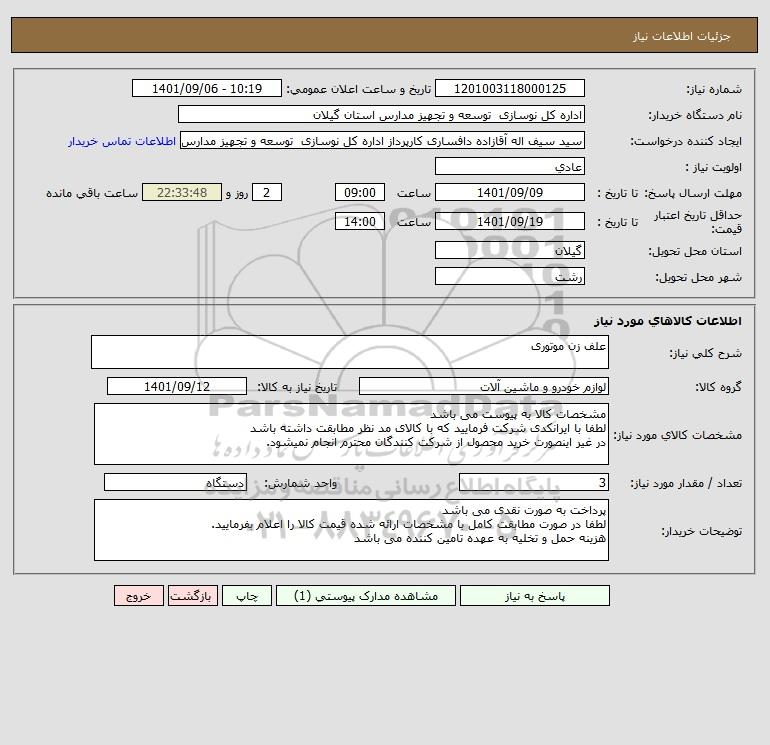This screenshot has height=745, width=770.
Task: Click the goods group field لوازم خودرو
Action: (484, 386)
